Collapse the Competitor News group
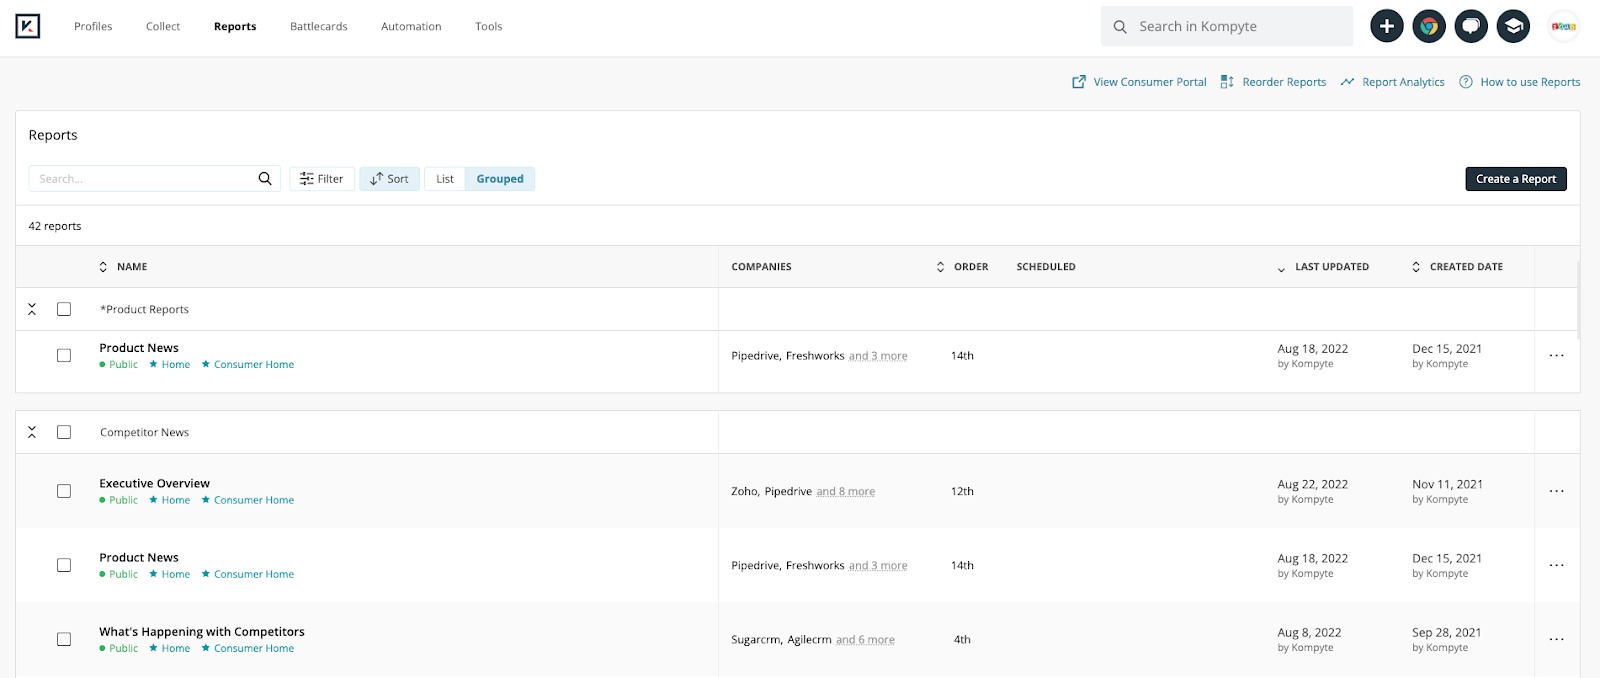 tap(32, 432)
